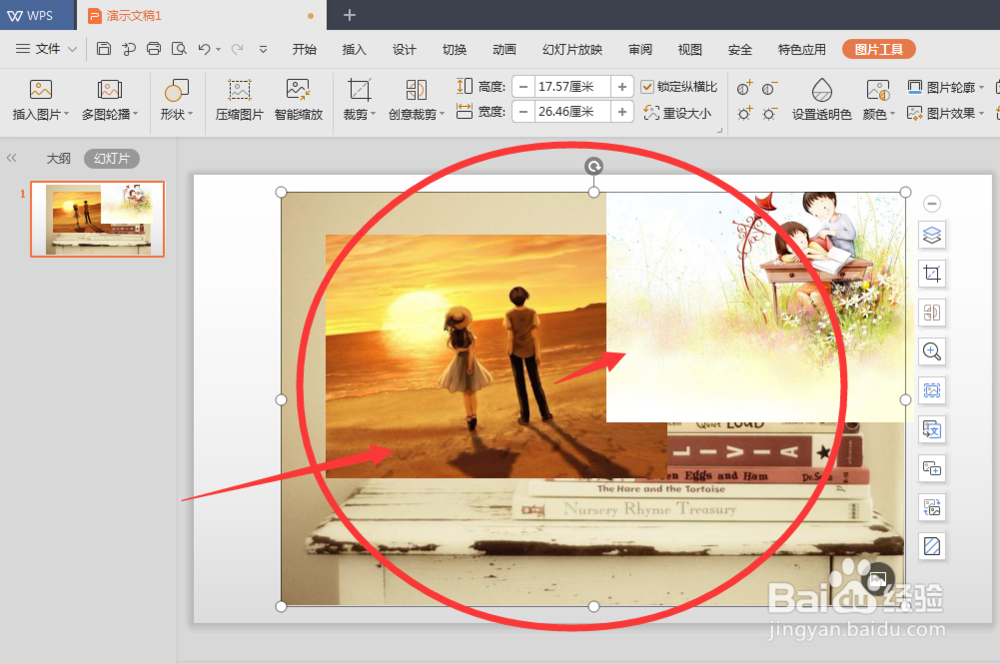This screenshot has height=664, width=1000.
Task: Decrease picture brightness icon
Action: 770,114
